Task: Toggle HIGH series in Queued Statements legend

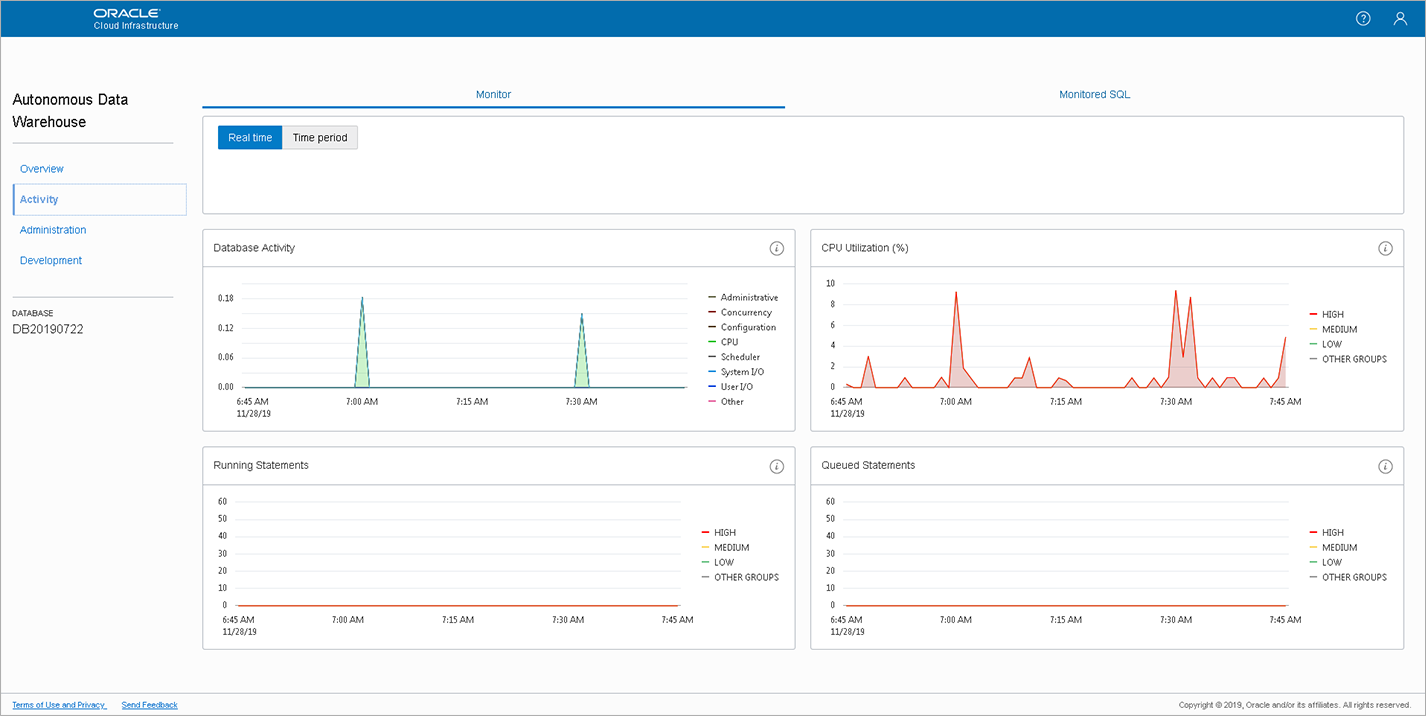Action: pyautogui.click(x=1327, y=533)
